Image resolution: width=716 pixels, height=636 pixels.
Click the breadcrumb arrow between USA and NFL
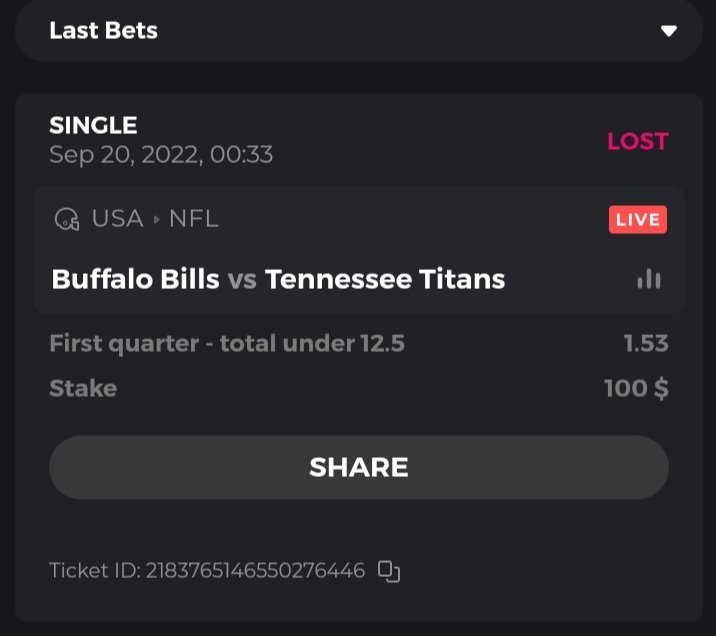(156, 219)
